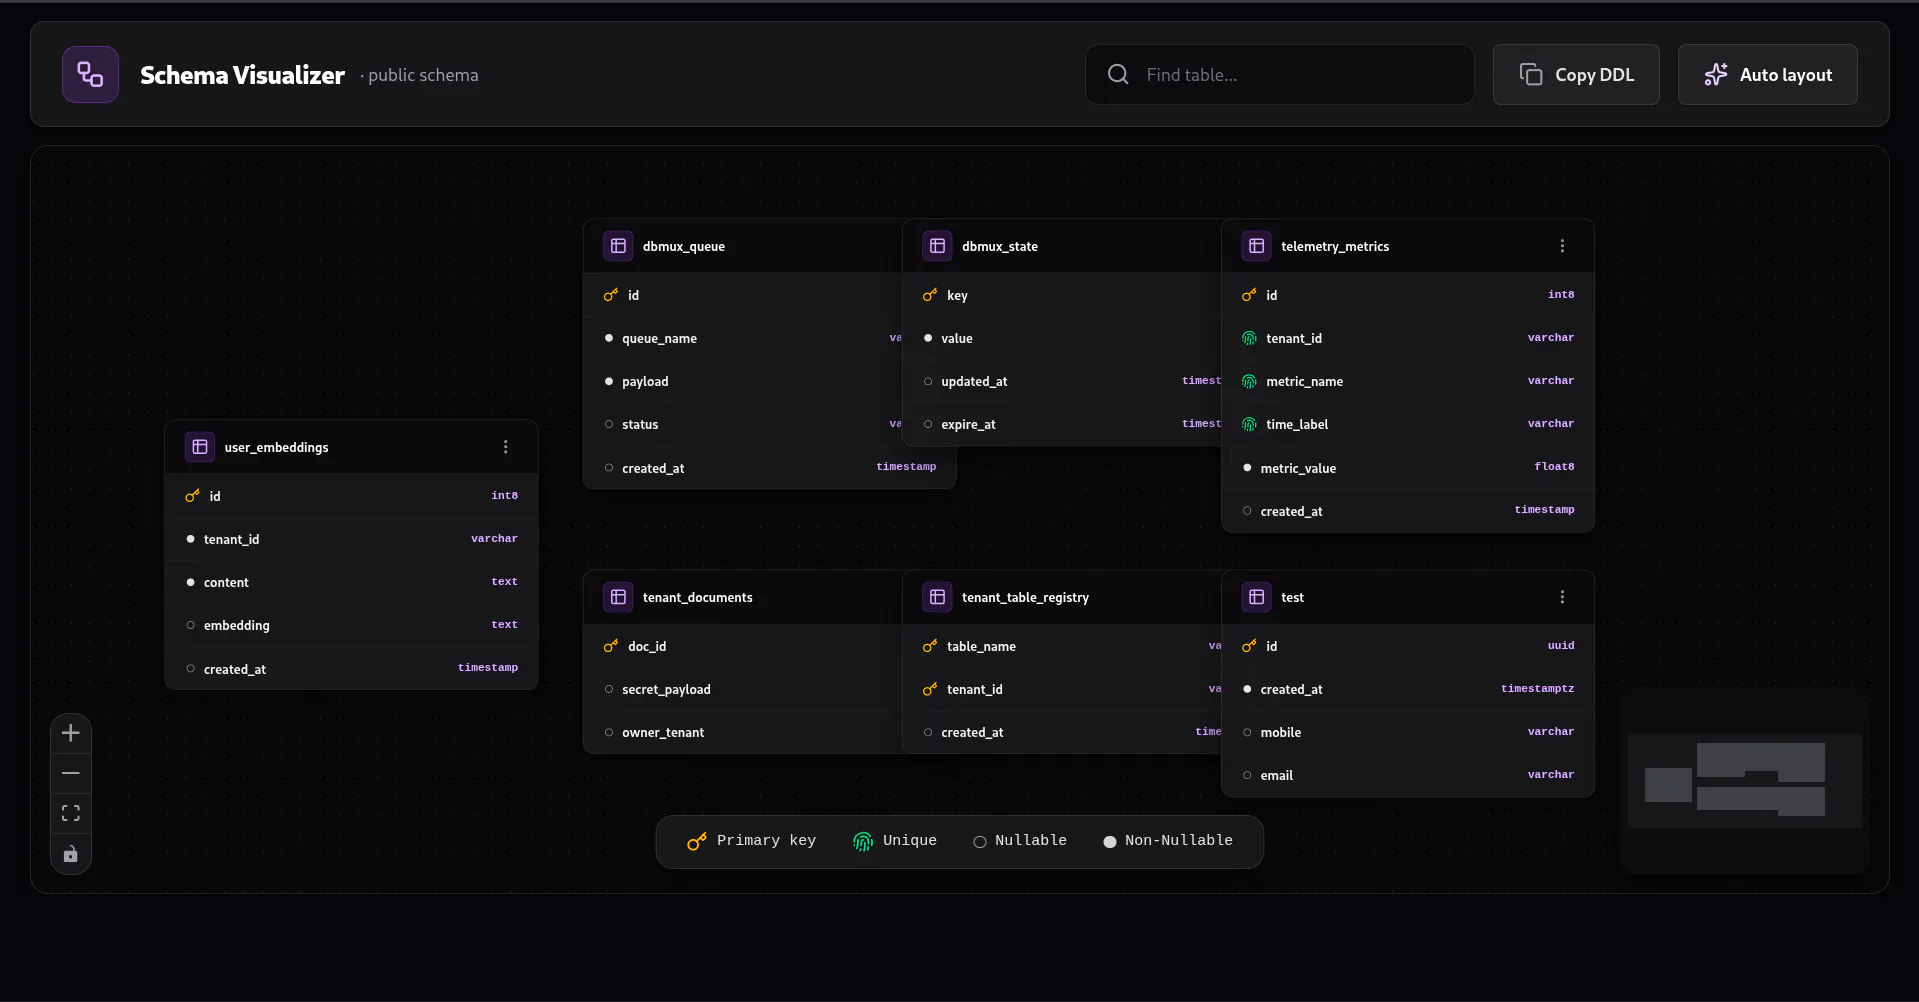
Task: Open the test table options menu
Action: [1562, 597]
